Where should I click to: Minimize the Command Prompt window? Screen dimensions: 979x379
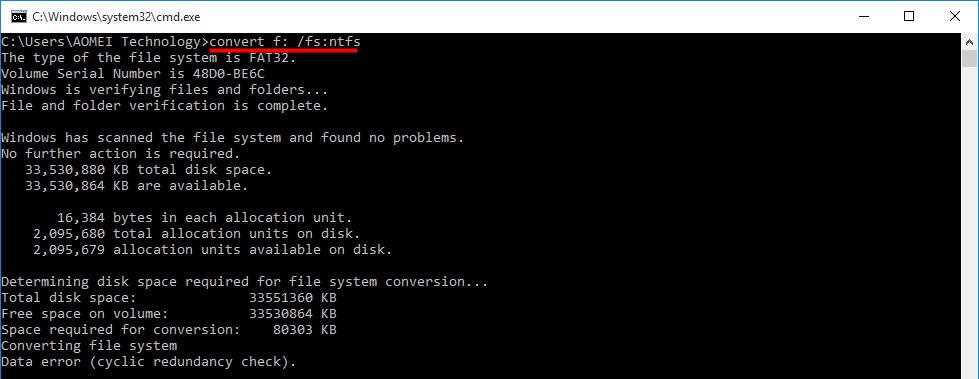[865, 17]
